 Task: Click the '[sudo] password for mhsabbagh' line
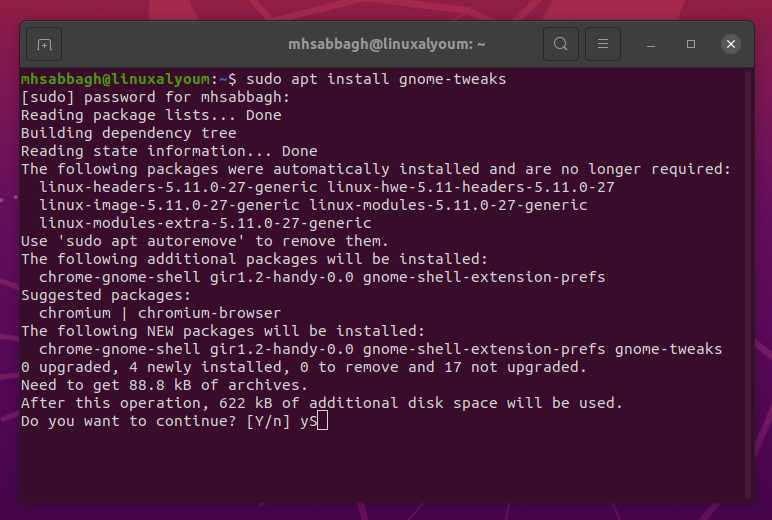pos(155,97)
